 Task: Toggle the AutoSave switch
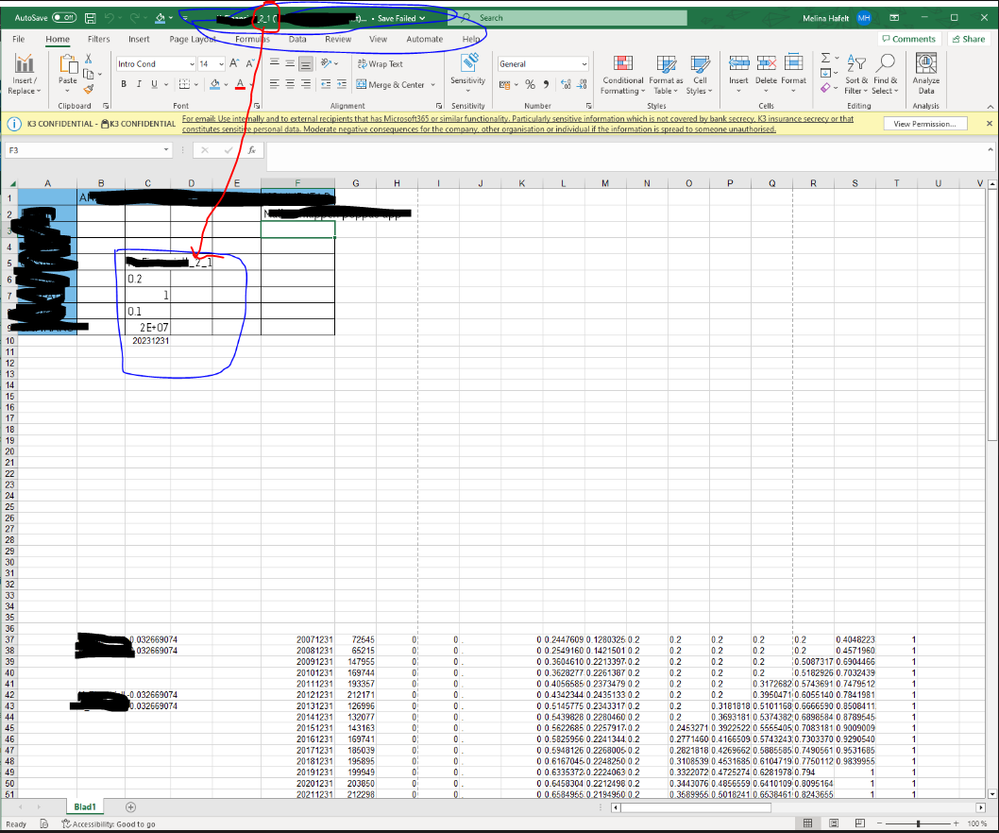coord(64,18)
